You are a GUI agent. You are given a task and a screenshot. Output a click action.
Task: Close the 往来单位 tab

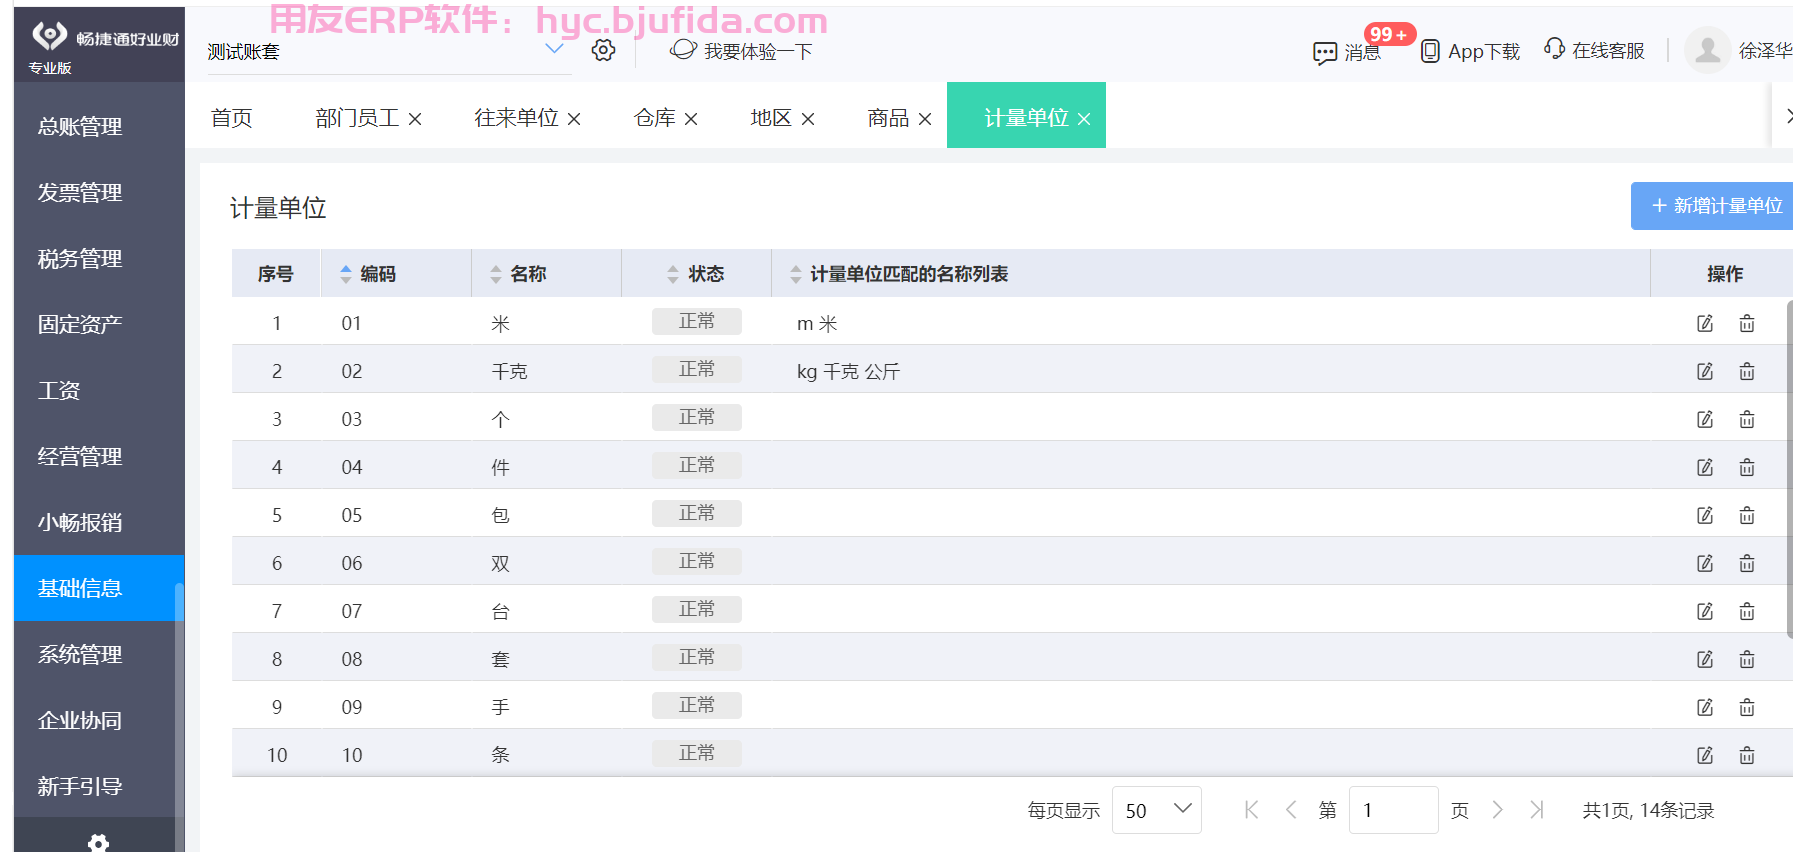pyautogui.click(x=574, y=119)
